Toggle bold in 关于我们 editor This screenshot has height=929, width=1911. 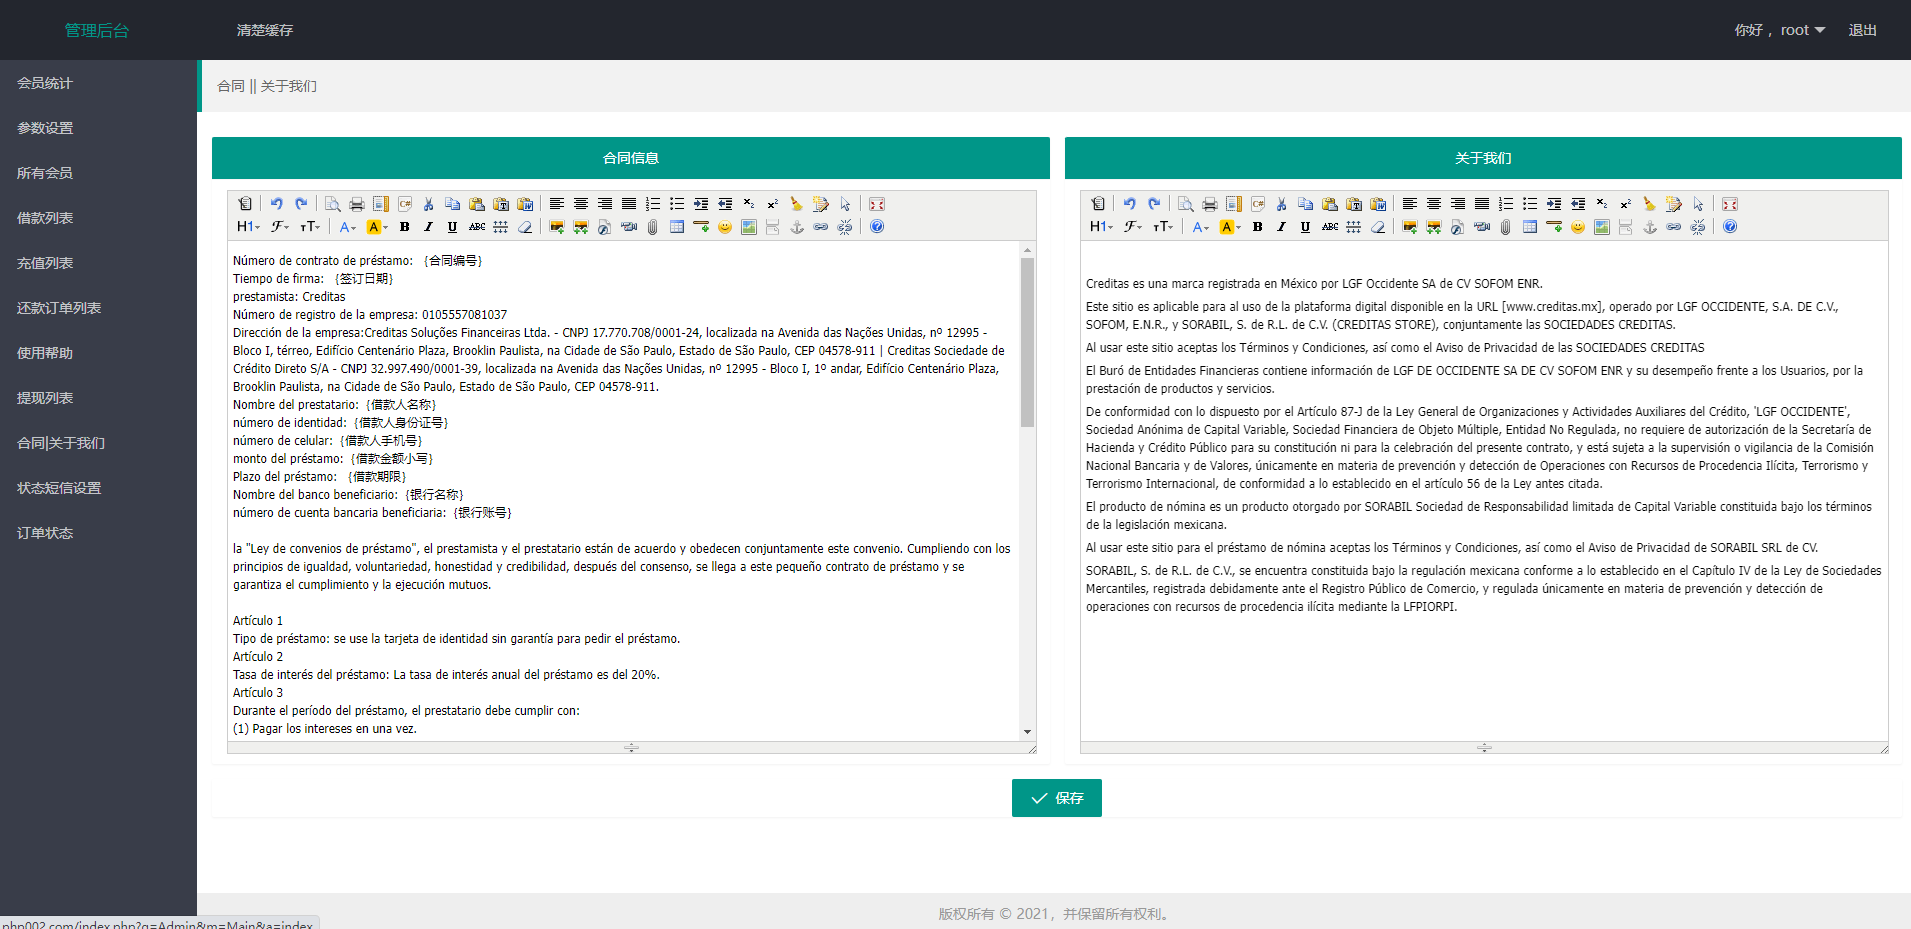coord(1258,227)
